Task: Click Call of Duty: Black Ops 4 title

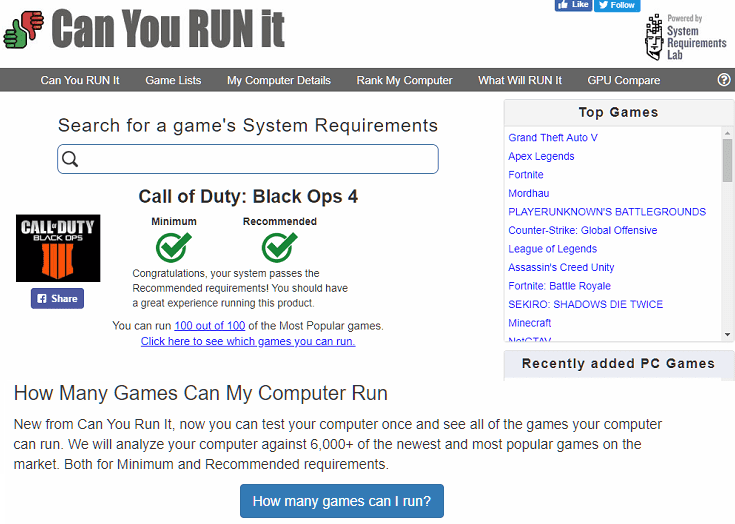Action: click(x=248, y=196)
